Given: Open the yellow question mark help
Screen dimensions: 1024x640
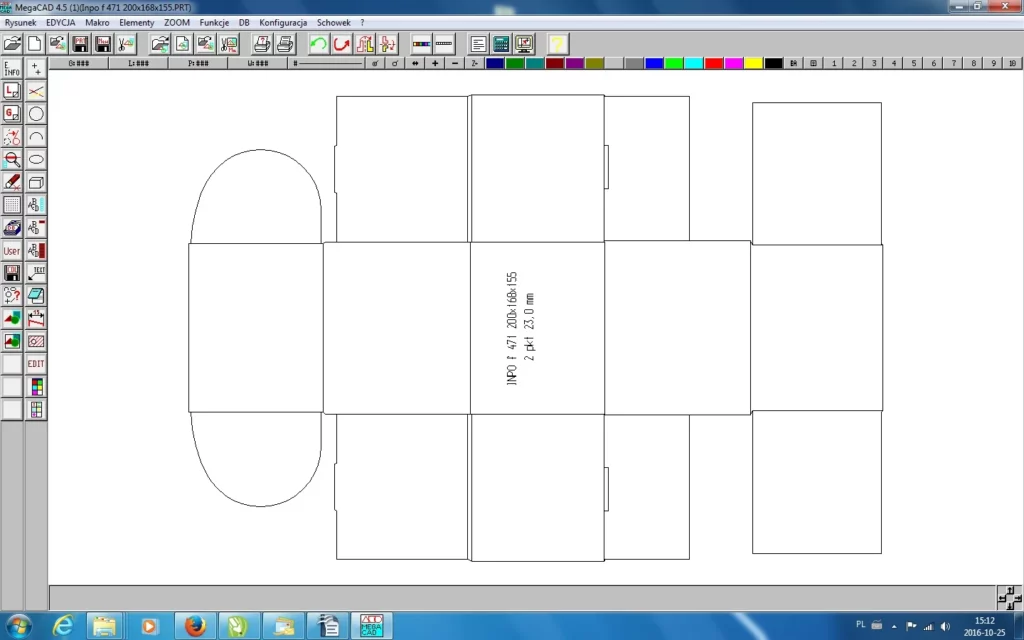Looking at the screenshot, I should 558,44.
